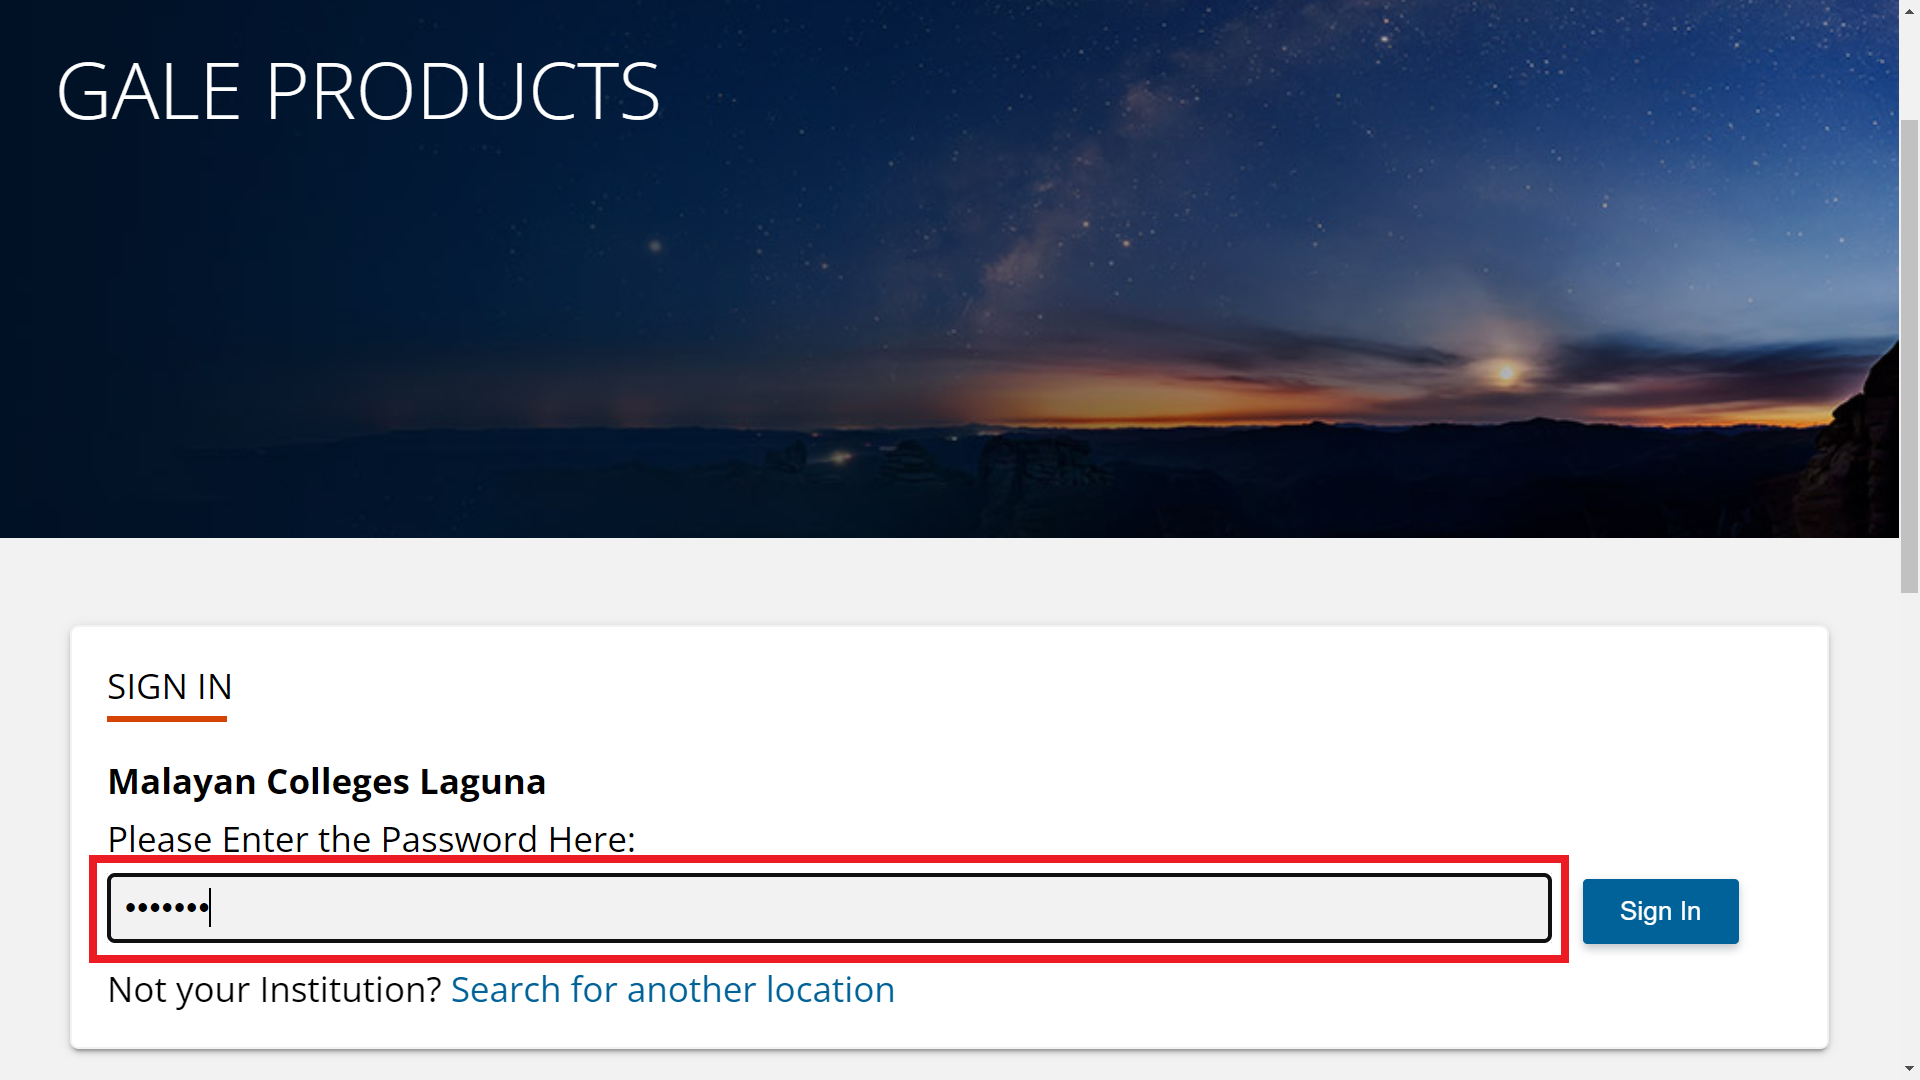Click the Please Enter the Password Here label

[x=371, y=839]
